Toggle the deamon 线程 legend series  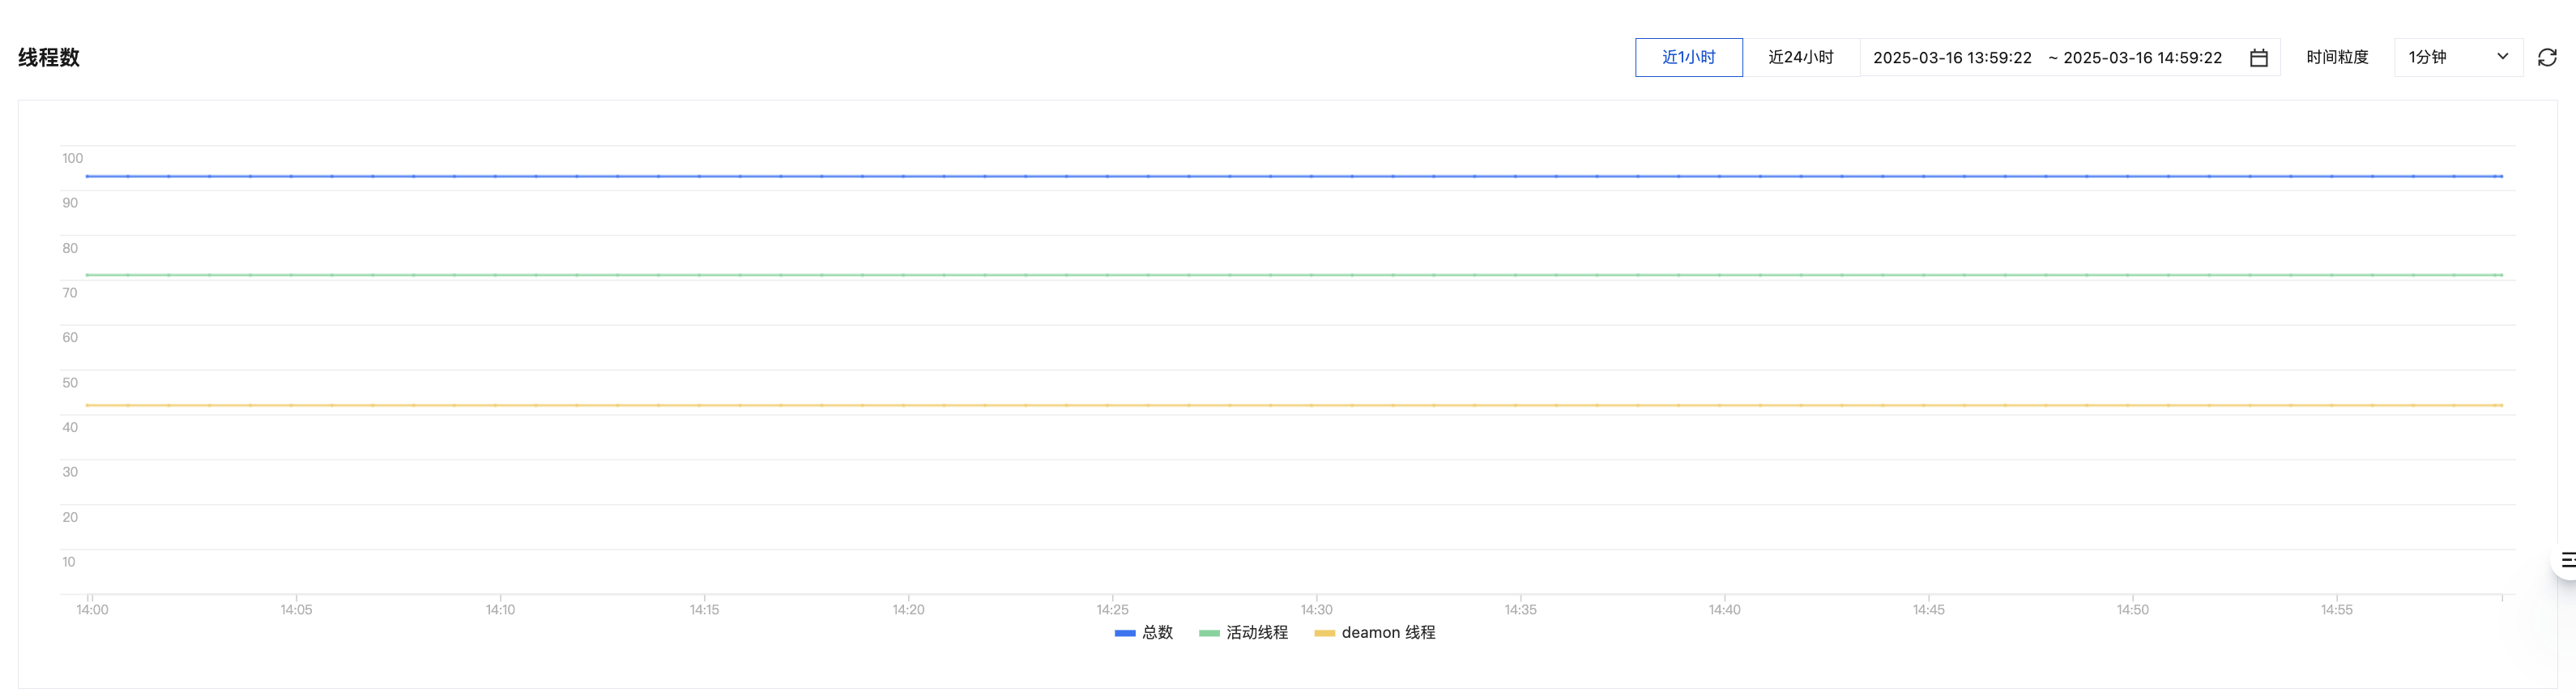(x=1374, y=632)
